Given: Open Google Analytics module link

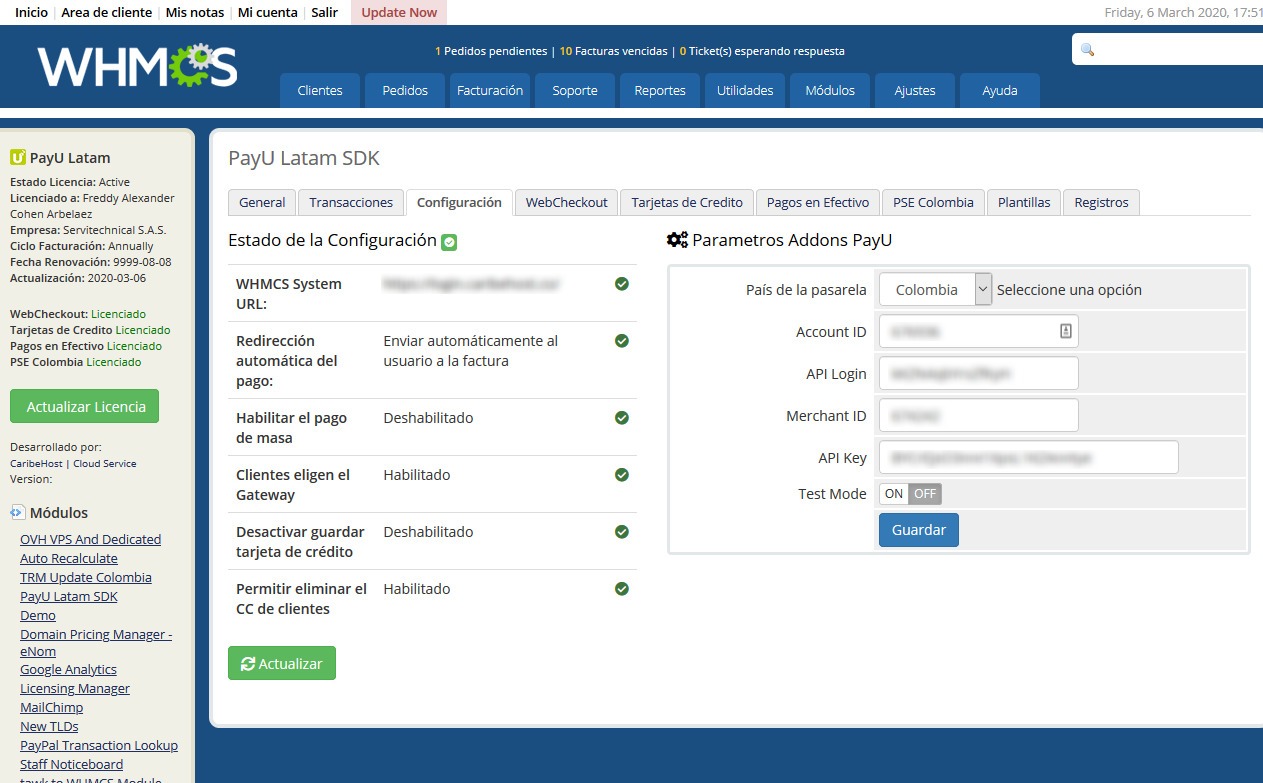Looking at the screenshot, I should tap(68, 669).
